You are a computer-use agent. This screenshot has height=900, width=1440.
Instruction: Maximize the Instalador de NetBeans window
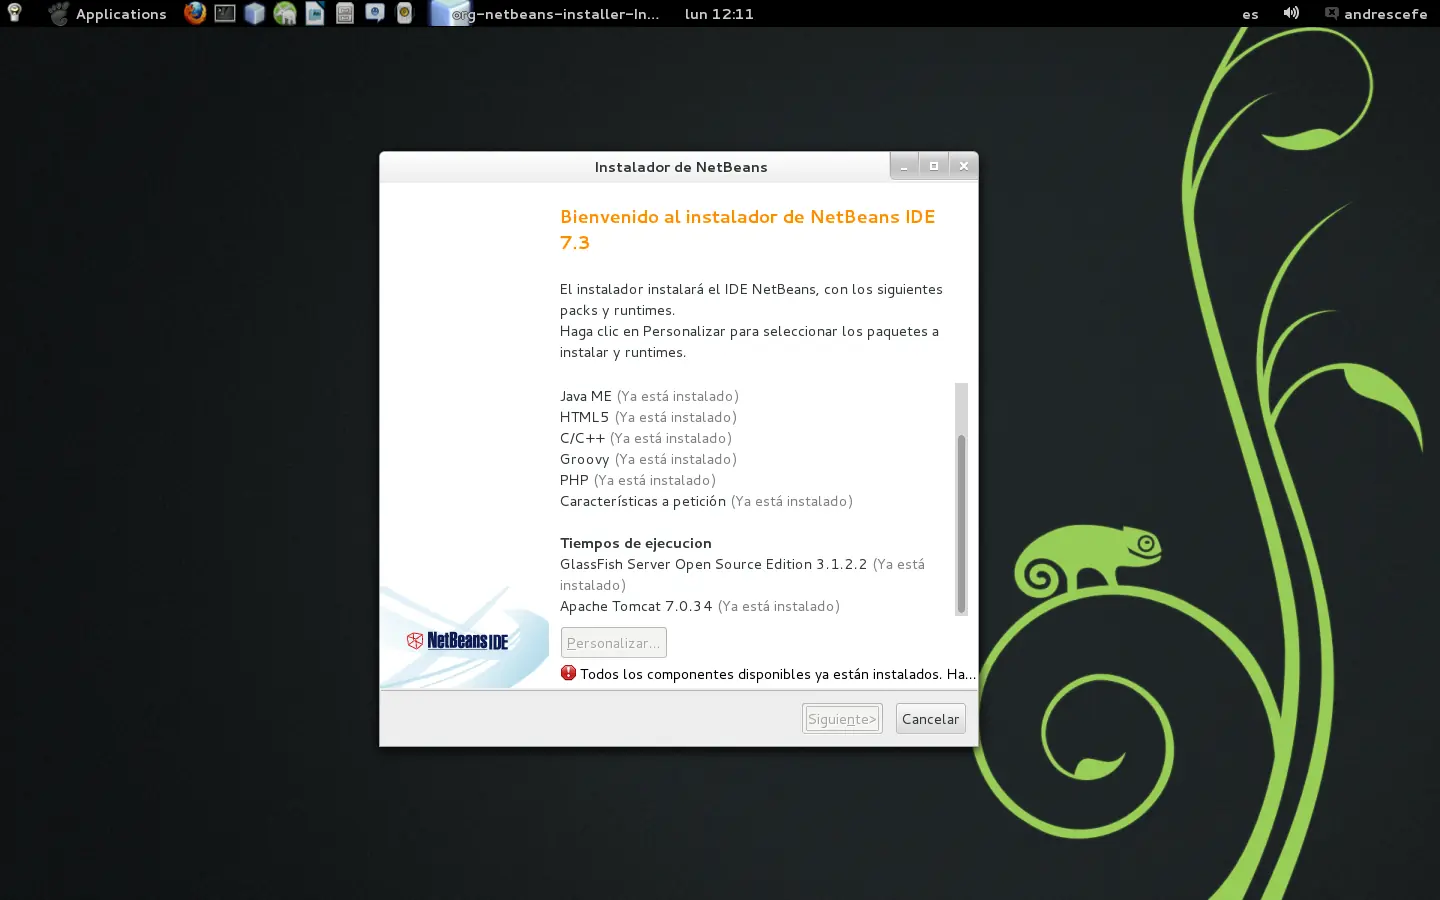coord(934,166)
